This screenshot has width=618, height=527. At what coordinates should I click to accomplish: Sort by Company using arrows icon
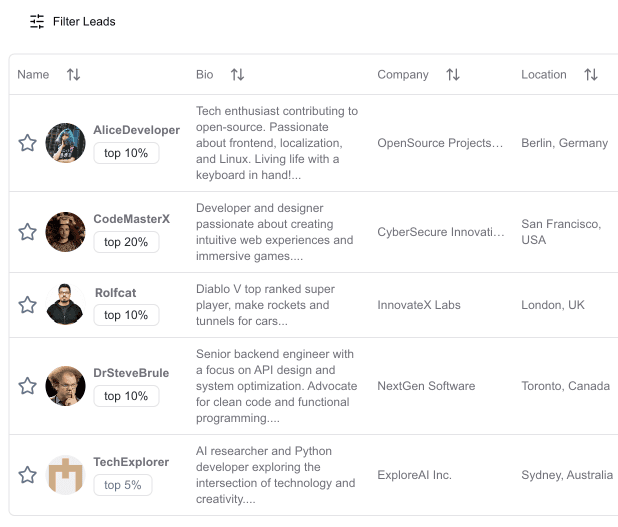[453, 74]
